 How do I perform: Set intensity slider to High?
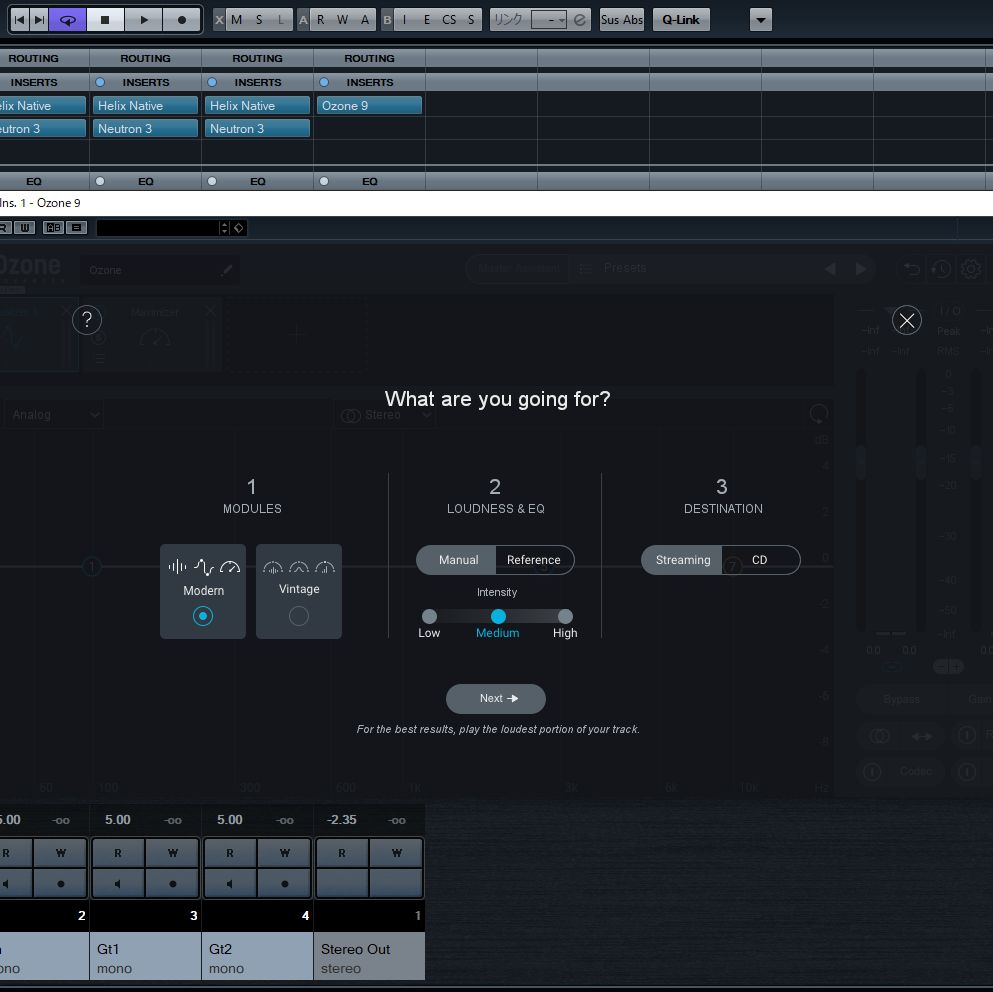565,616
